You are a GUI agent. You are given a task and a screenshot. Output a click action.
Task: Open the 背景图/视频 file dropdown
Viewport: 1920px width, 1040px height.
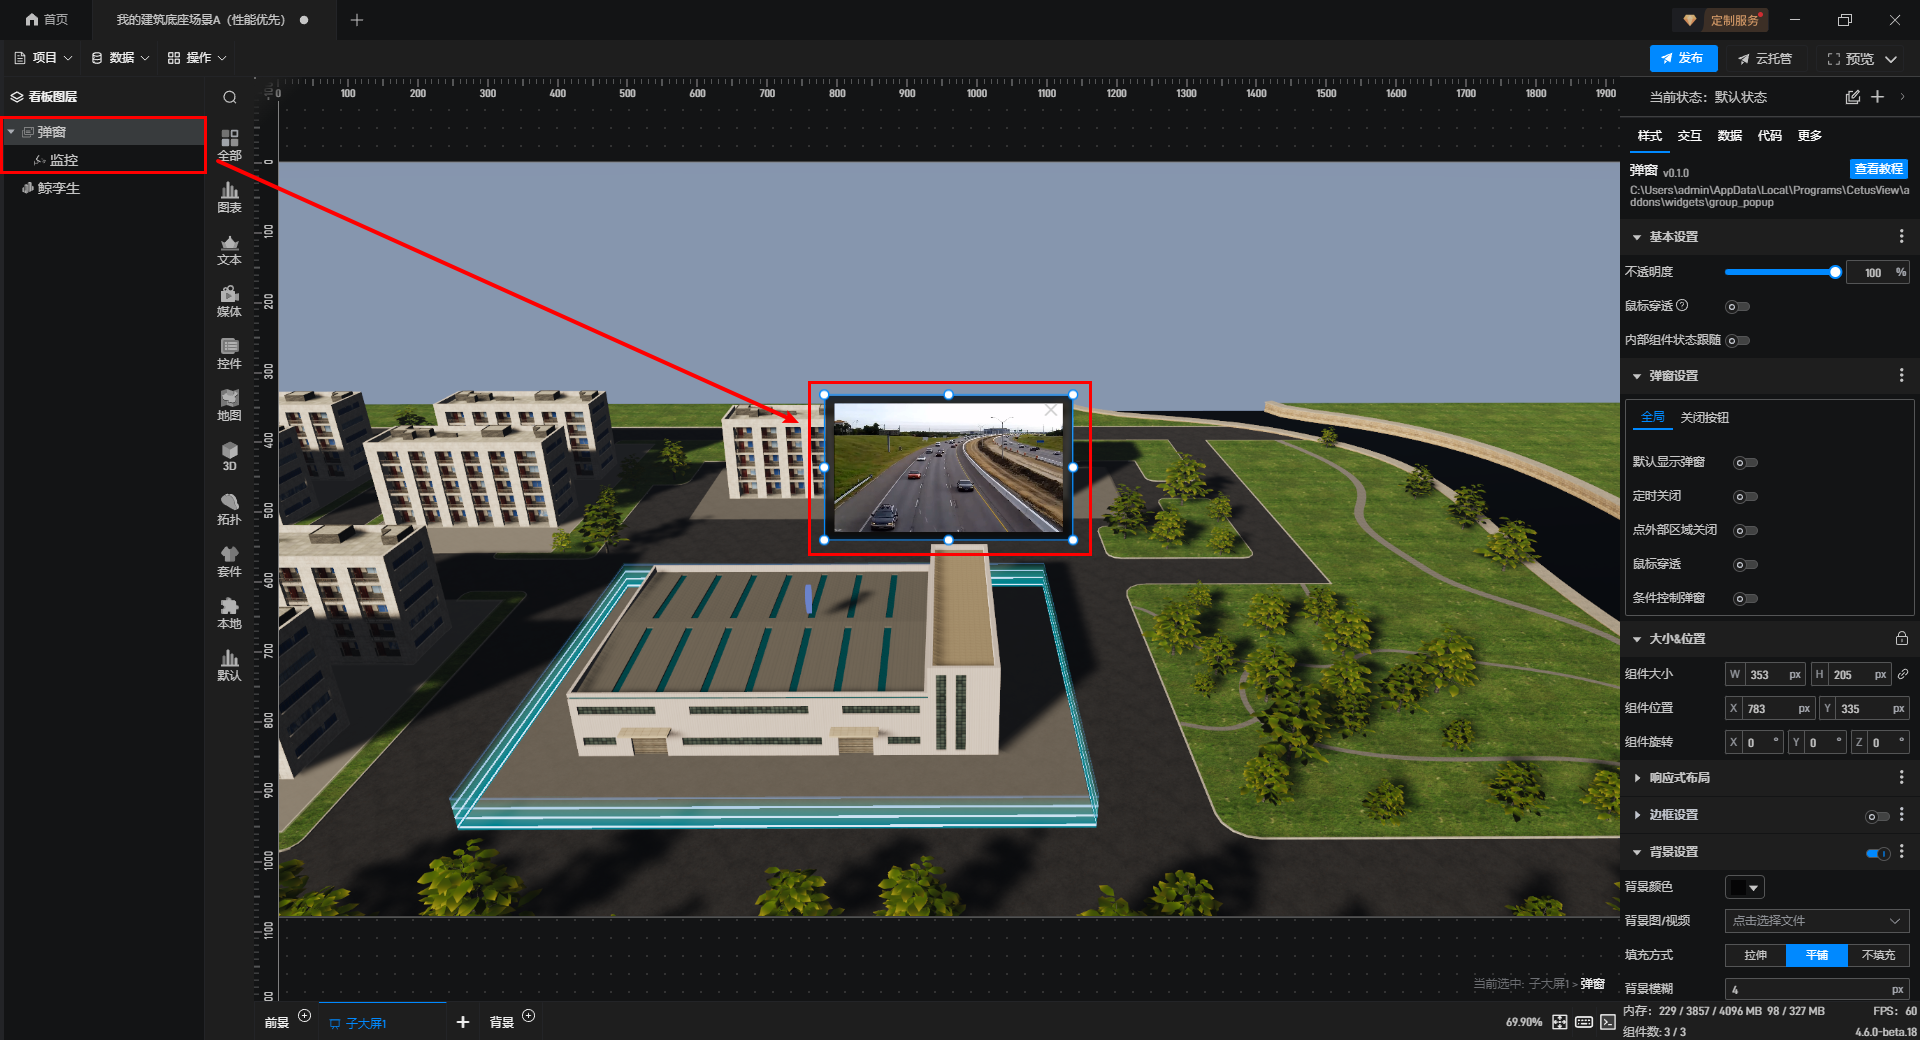[x=1816, y=921]
